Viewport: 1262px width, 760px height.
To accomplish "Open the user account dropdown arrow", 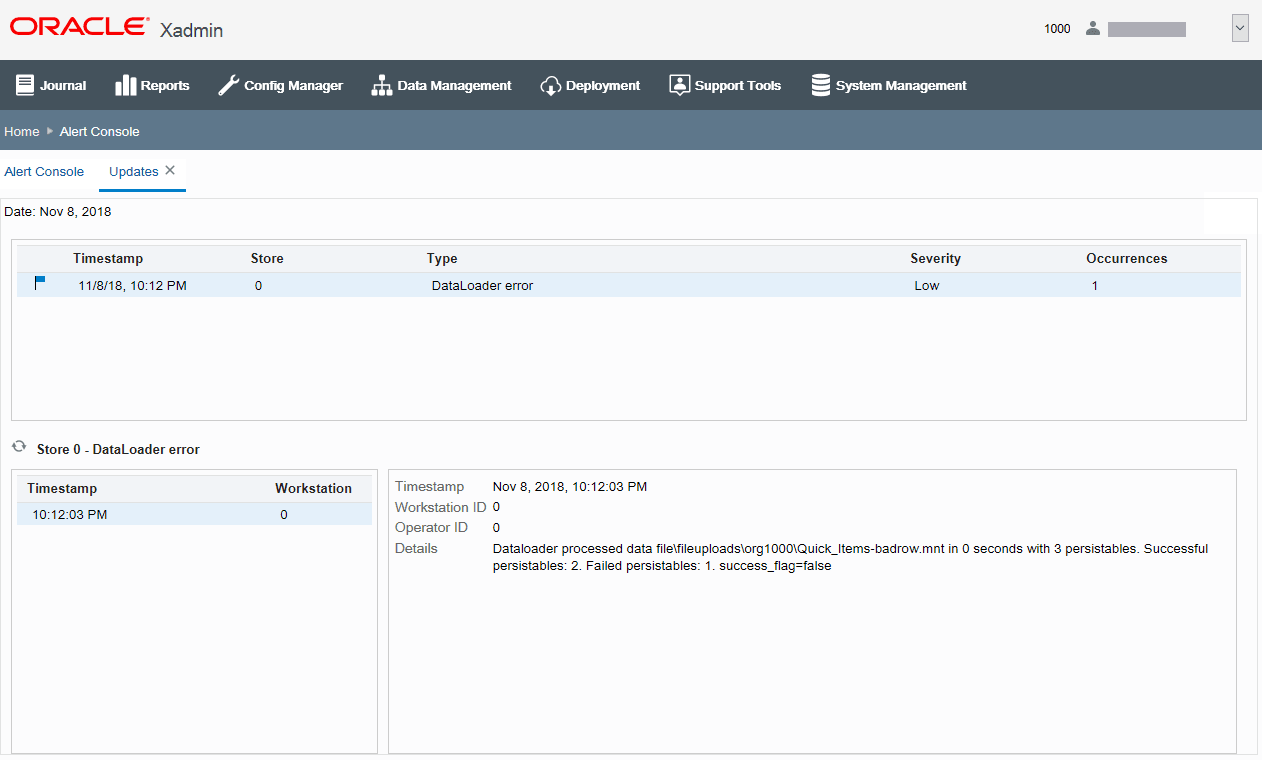I will (x=1240, y=29).
